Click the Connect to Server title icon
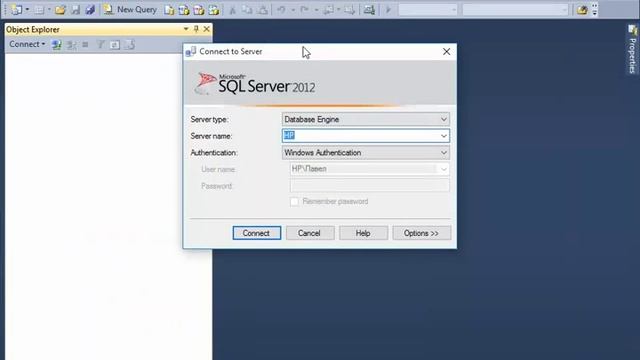The height and width of the screenshot is (360, 640). [191, 51]
